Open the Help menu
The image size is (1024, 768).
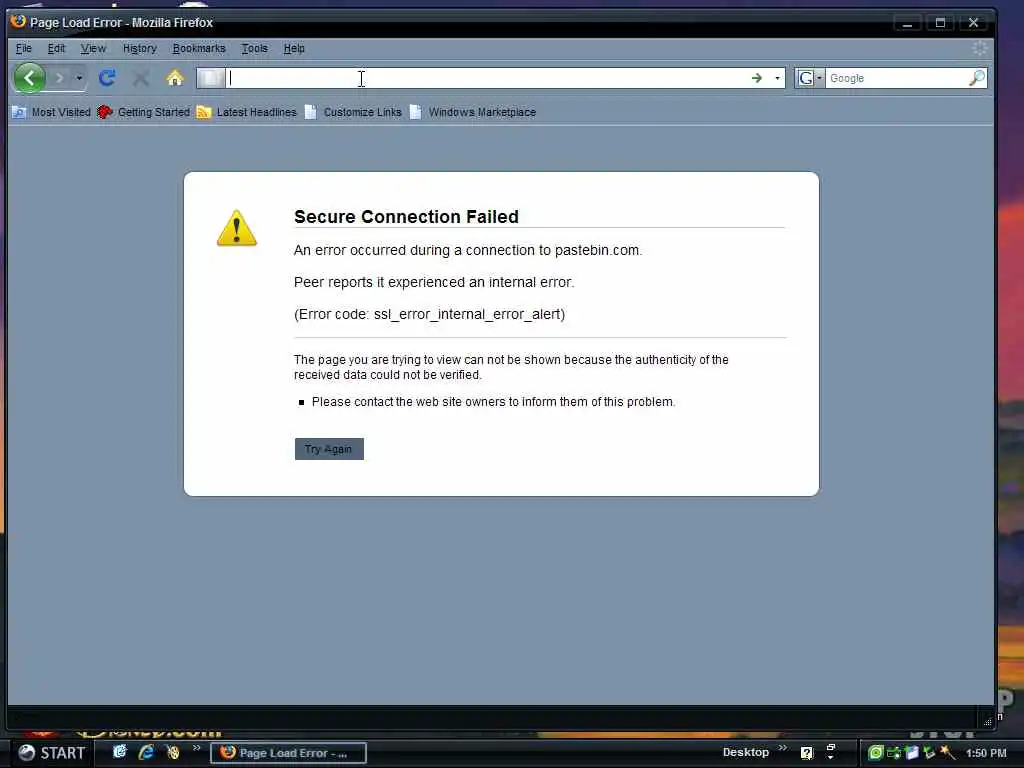pos(294,48)
